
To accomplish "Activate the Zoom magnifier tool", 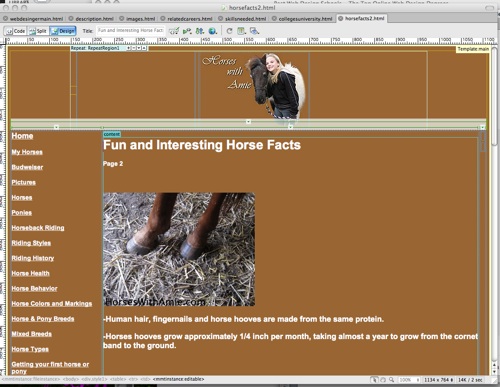I will (x=392, y=380).
